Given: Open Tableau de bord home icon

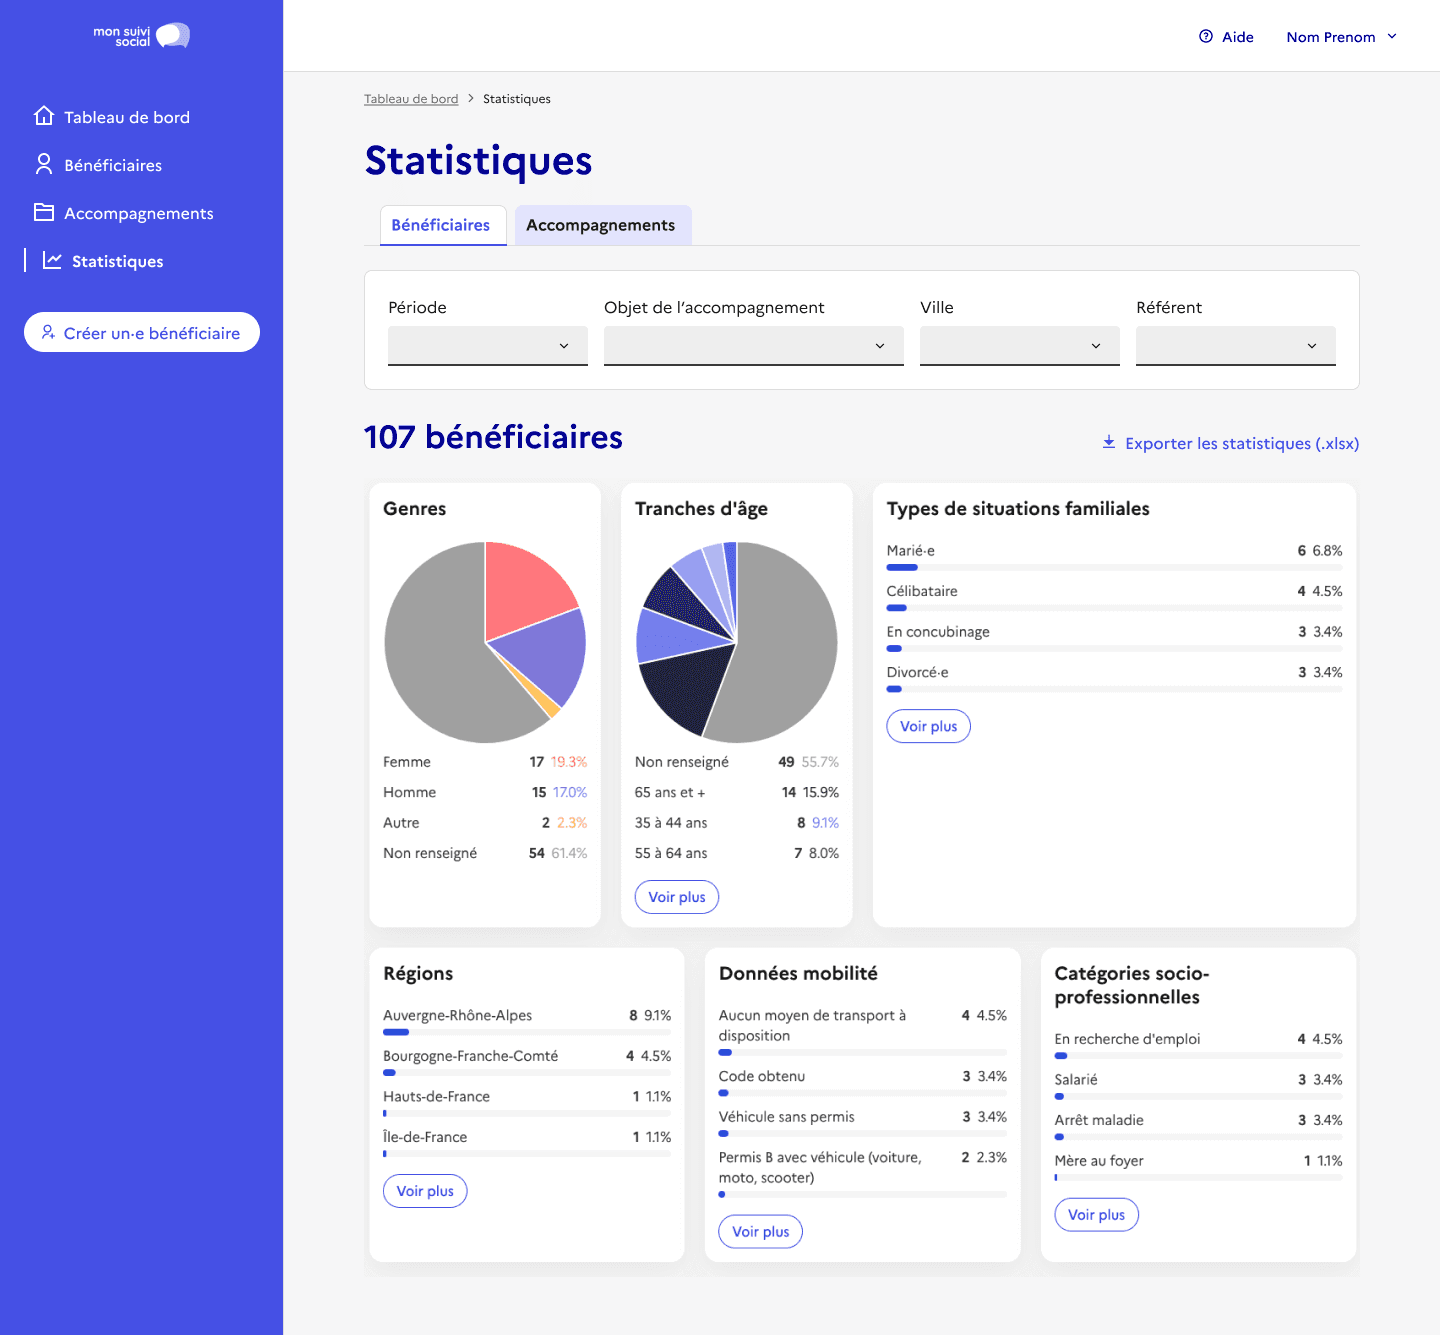Looking at the screenshot, I should 44,116.
